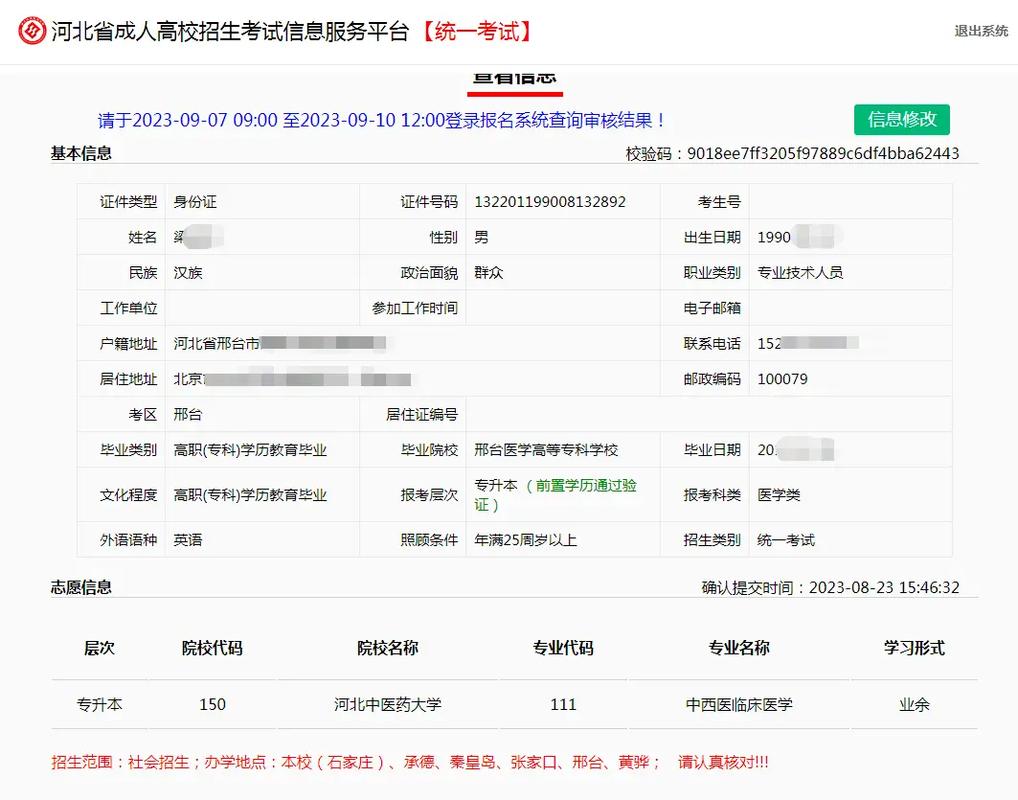Select the 专业名称 中西医临床医学 cell
The width and height of the screenshot is (1018, 800).
739,704
